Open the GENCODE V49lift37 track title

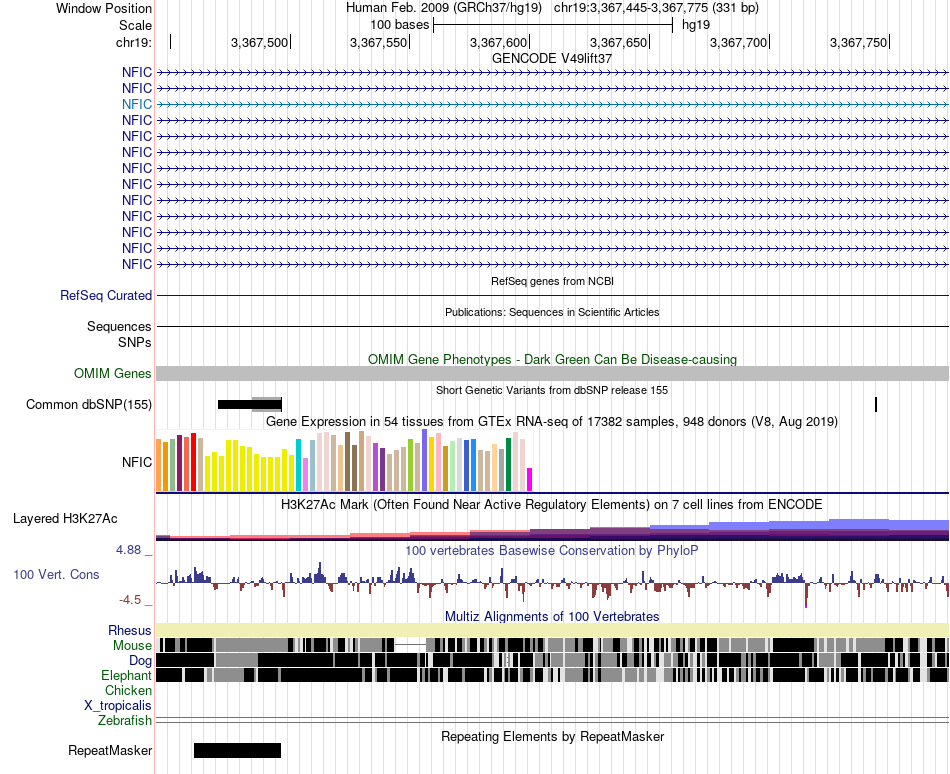[x=551, y=59]
